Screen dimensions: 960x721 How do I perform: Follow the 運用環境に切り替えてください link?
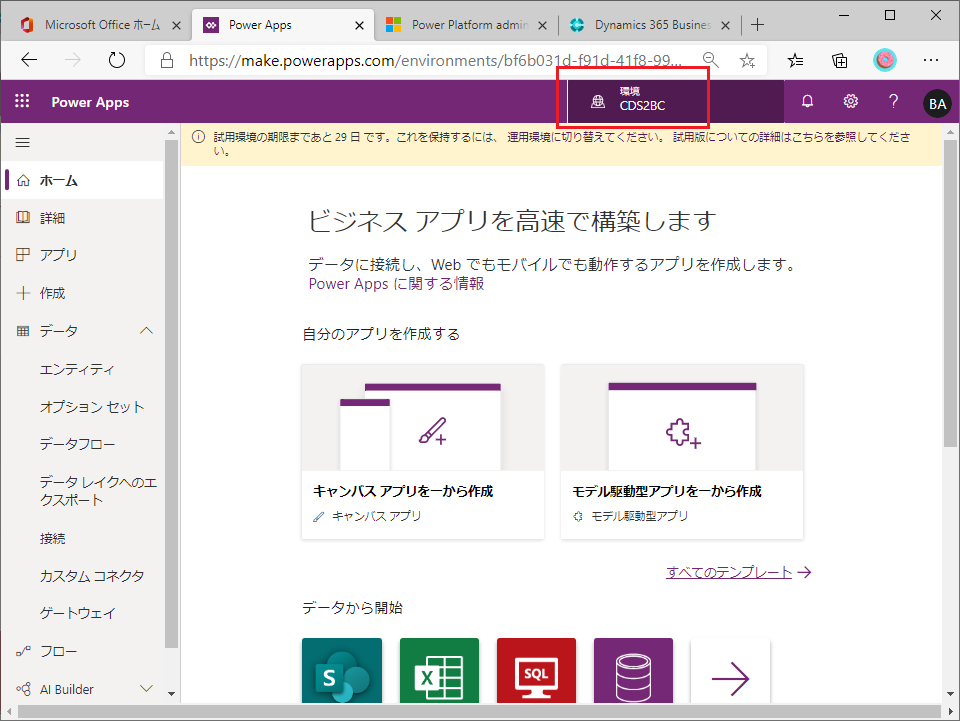(585, 137)
